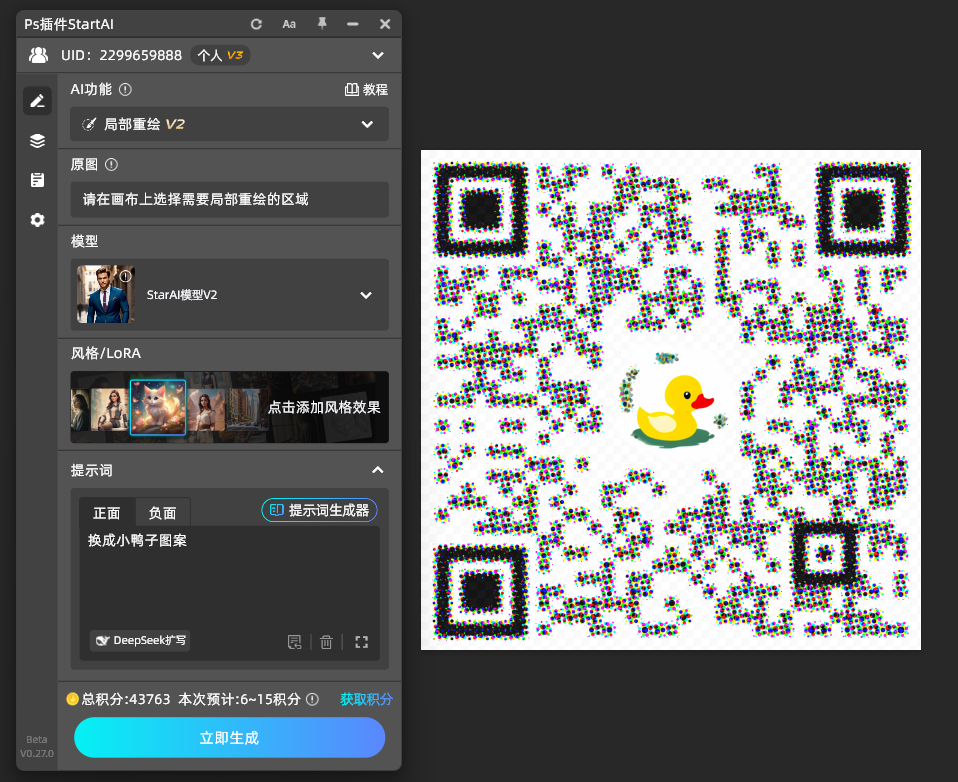Select the cat style thumbnail
Viewport: 958px width, 782px height.
pos(158,407)
